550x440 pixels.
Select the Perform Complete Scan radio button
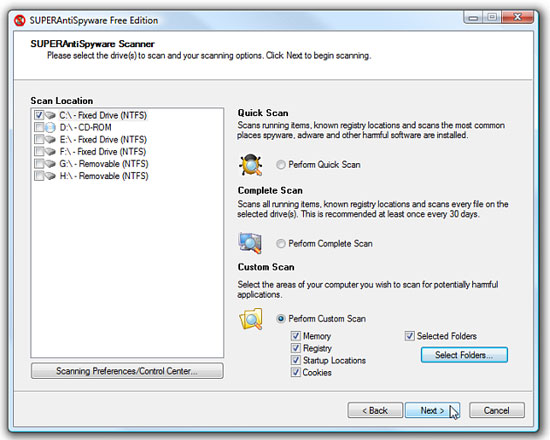point(281,244)
